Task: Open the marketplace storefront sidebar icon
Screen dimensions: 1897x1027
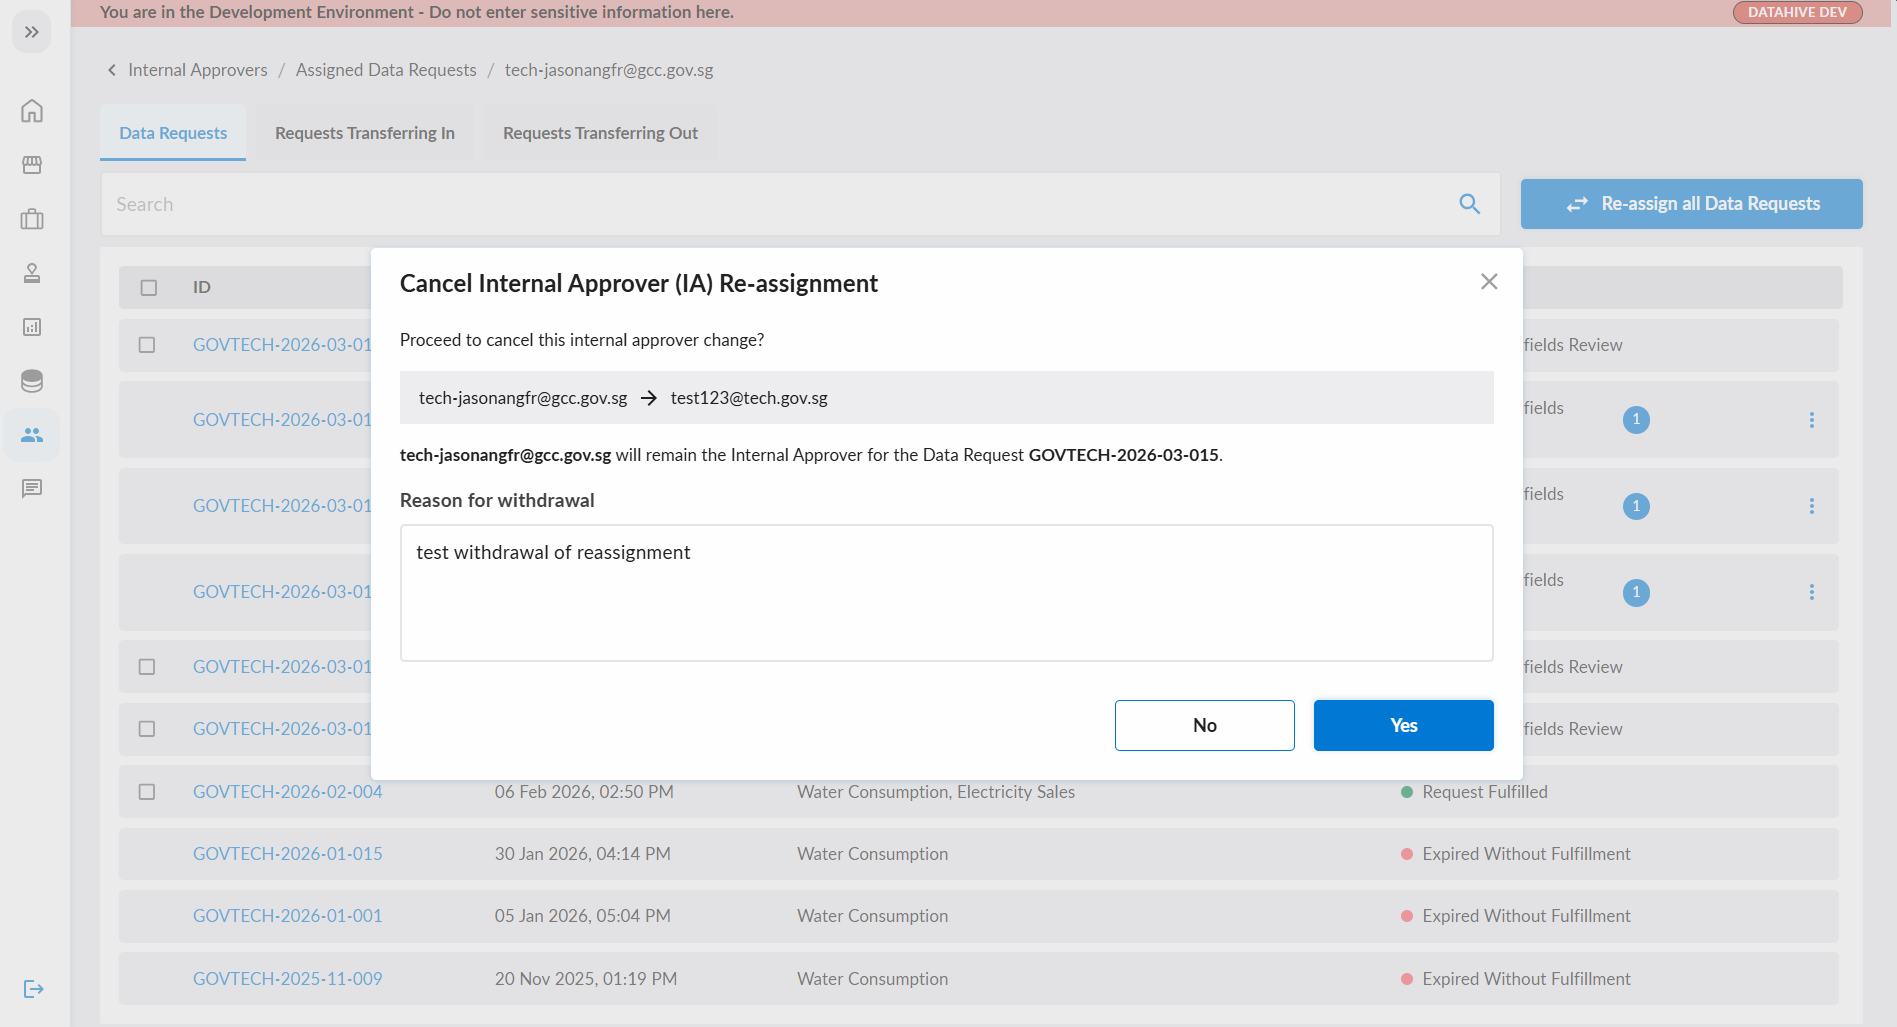Action: tap(32, 164)
